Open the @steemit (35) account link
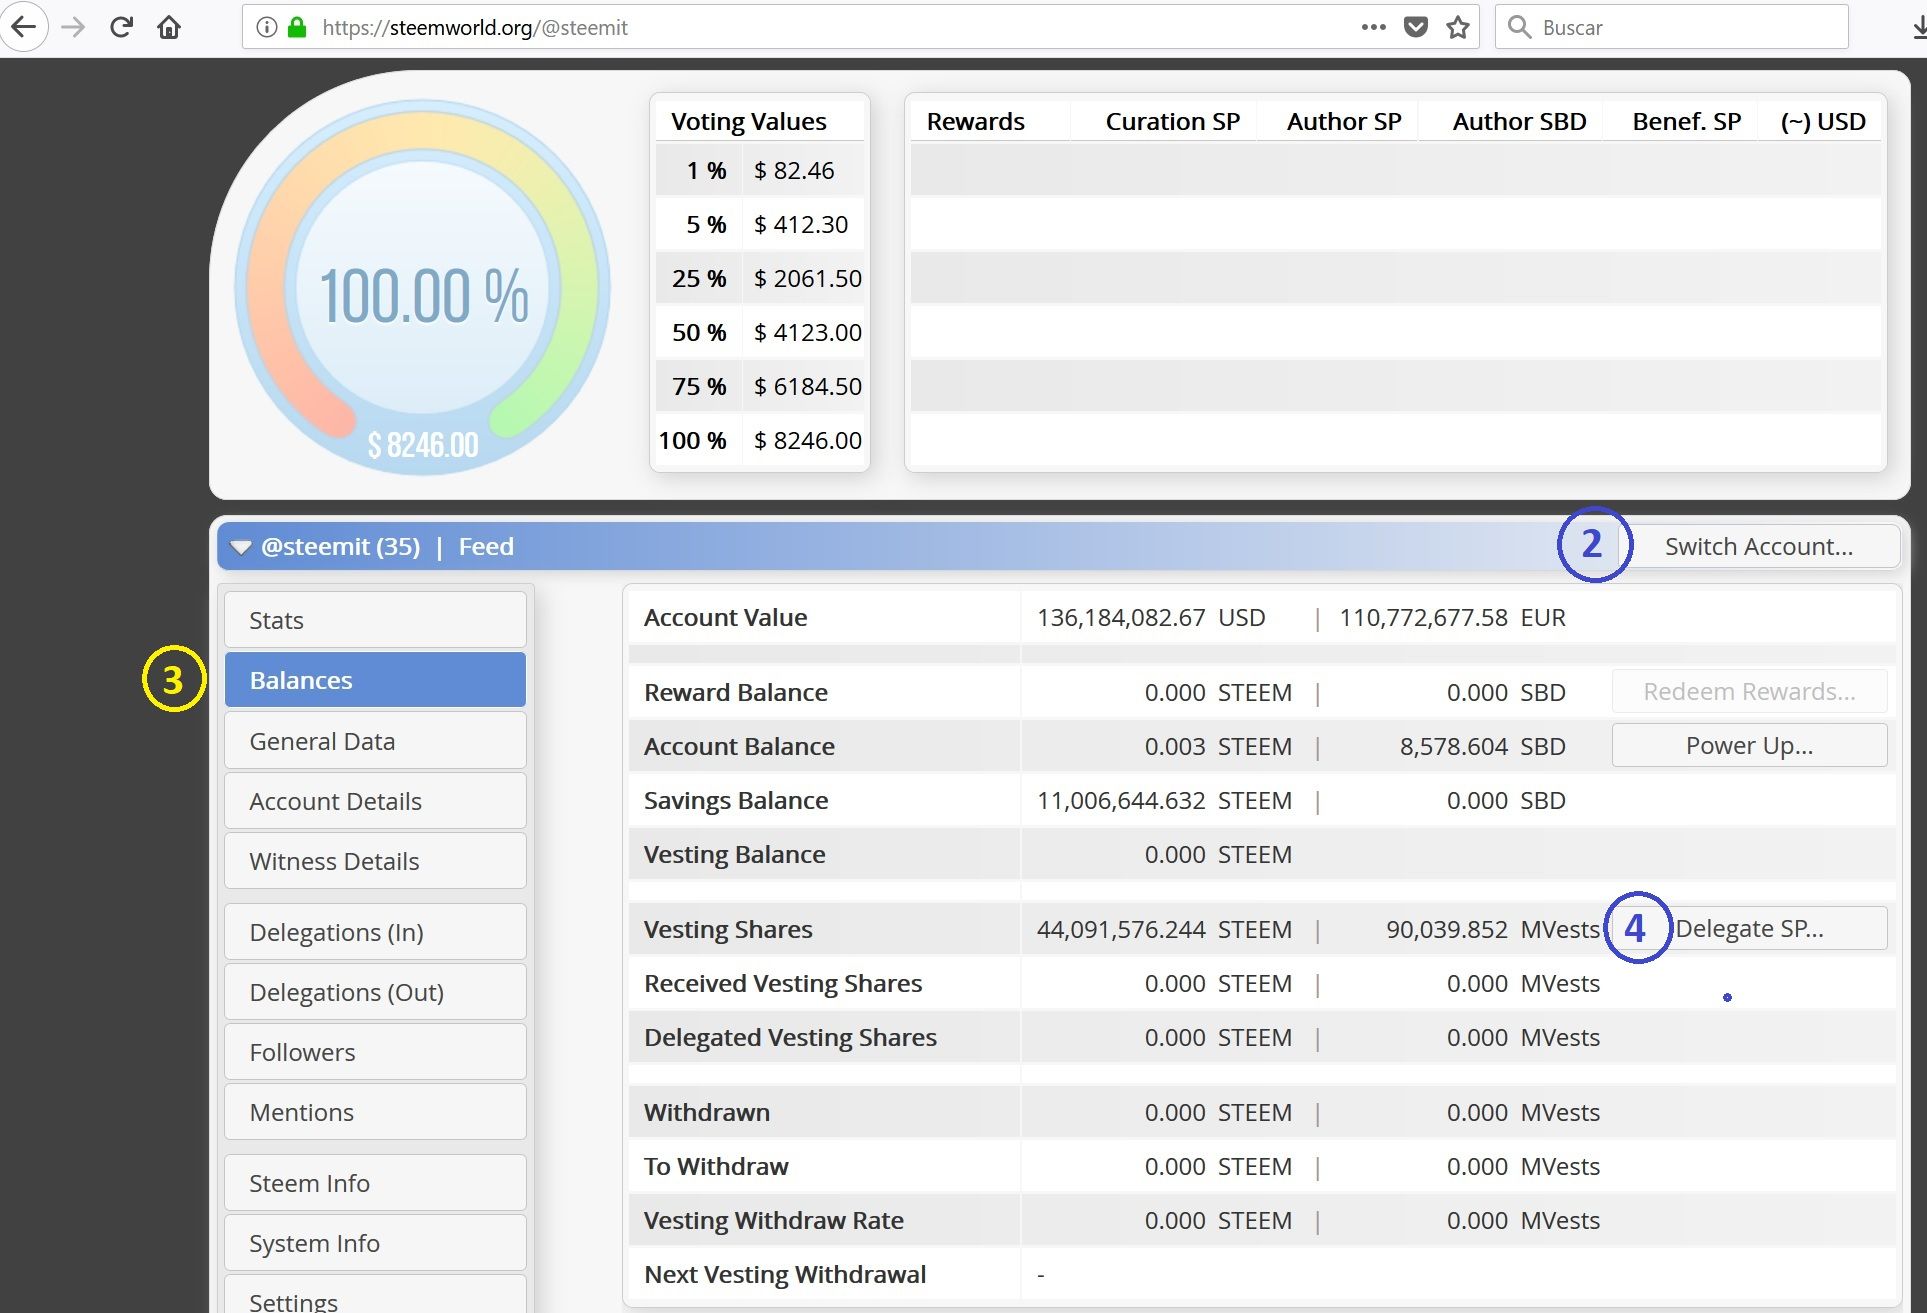The height and width of the screenshot is (1313, 1927). 340,547
